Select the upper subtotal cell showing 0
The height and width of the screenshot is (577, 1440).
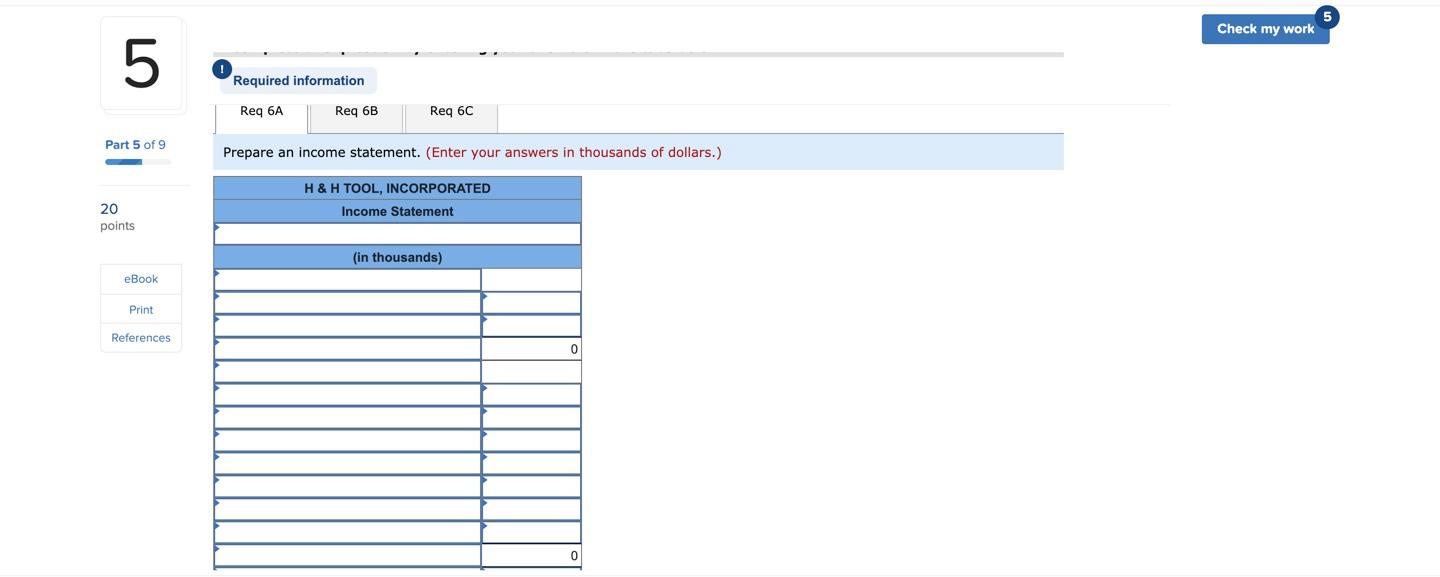click(531, 349)
